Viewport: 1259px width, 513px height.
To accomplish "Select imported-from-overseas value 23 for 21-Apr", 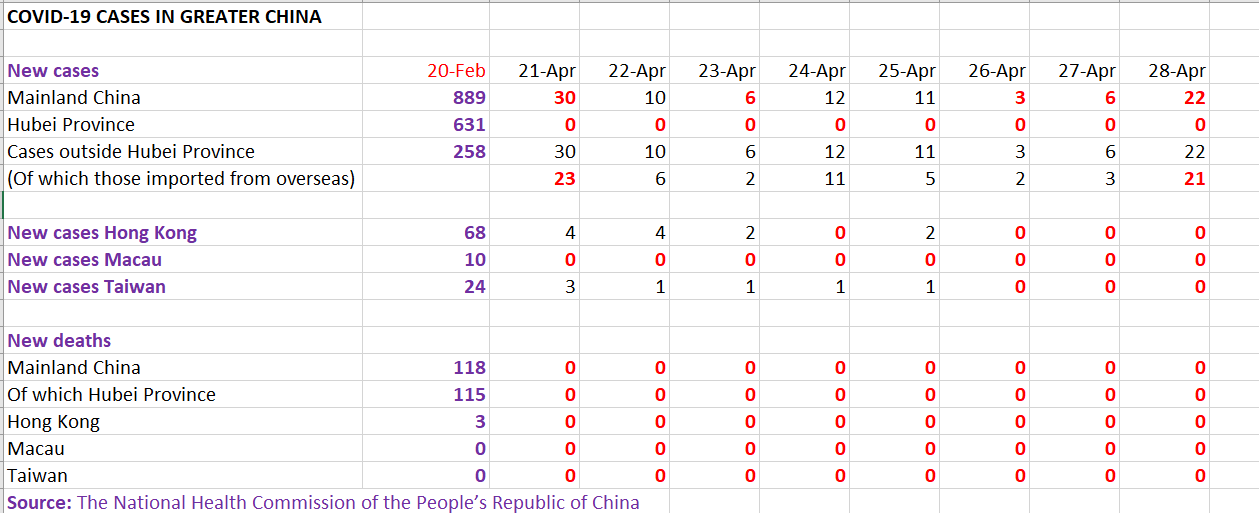I will click(x=565, y=179).
